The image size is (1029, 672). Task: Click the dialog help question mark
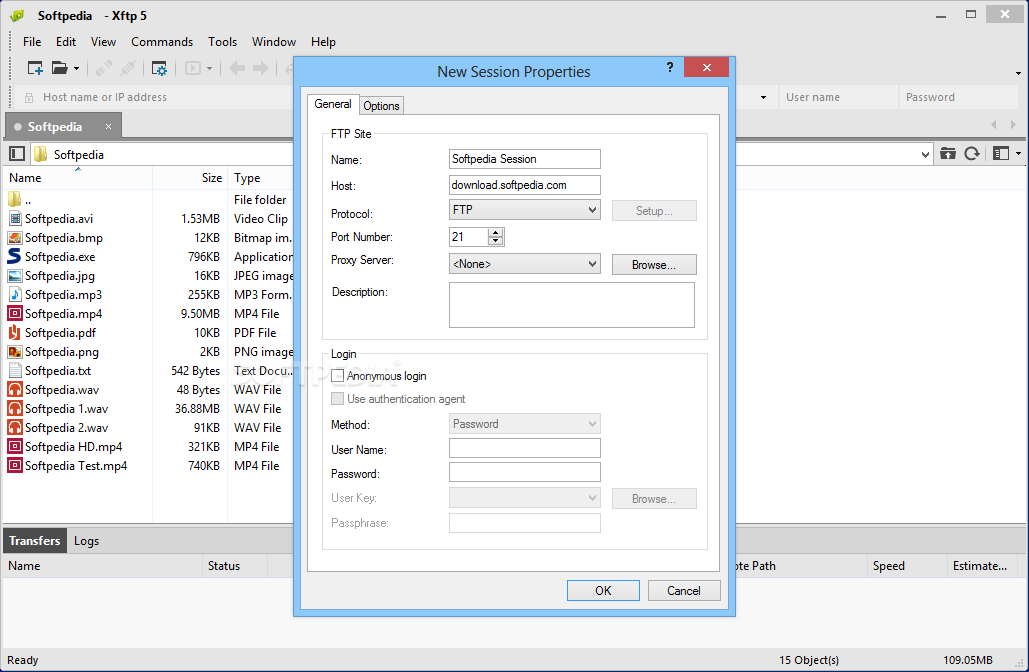tap(670, 67)
